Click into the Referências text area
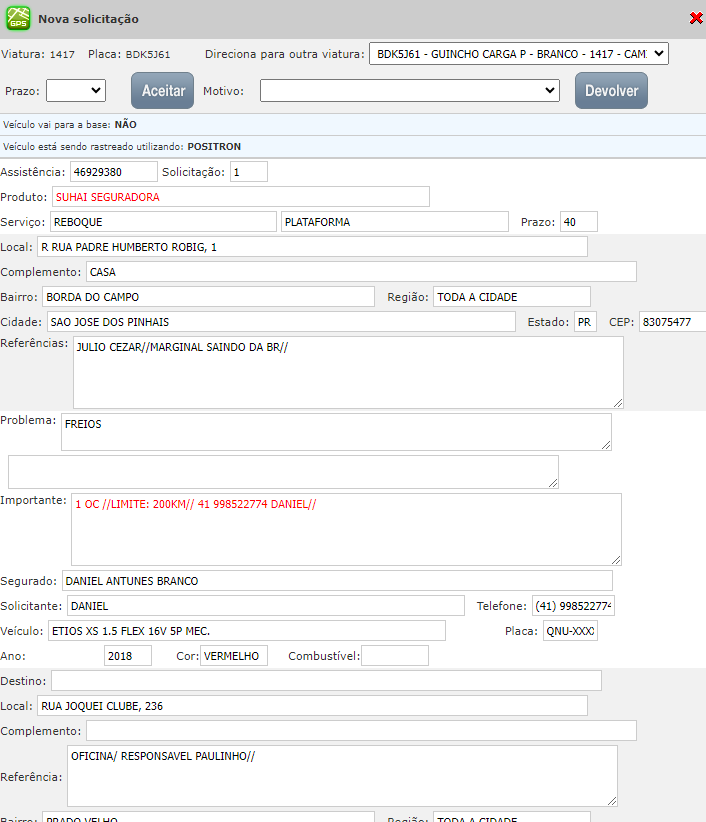 click(348, 372)
